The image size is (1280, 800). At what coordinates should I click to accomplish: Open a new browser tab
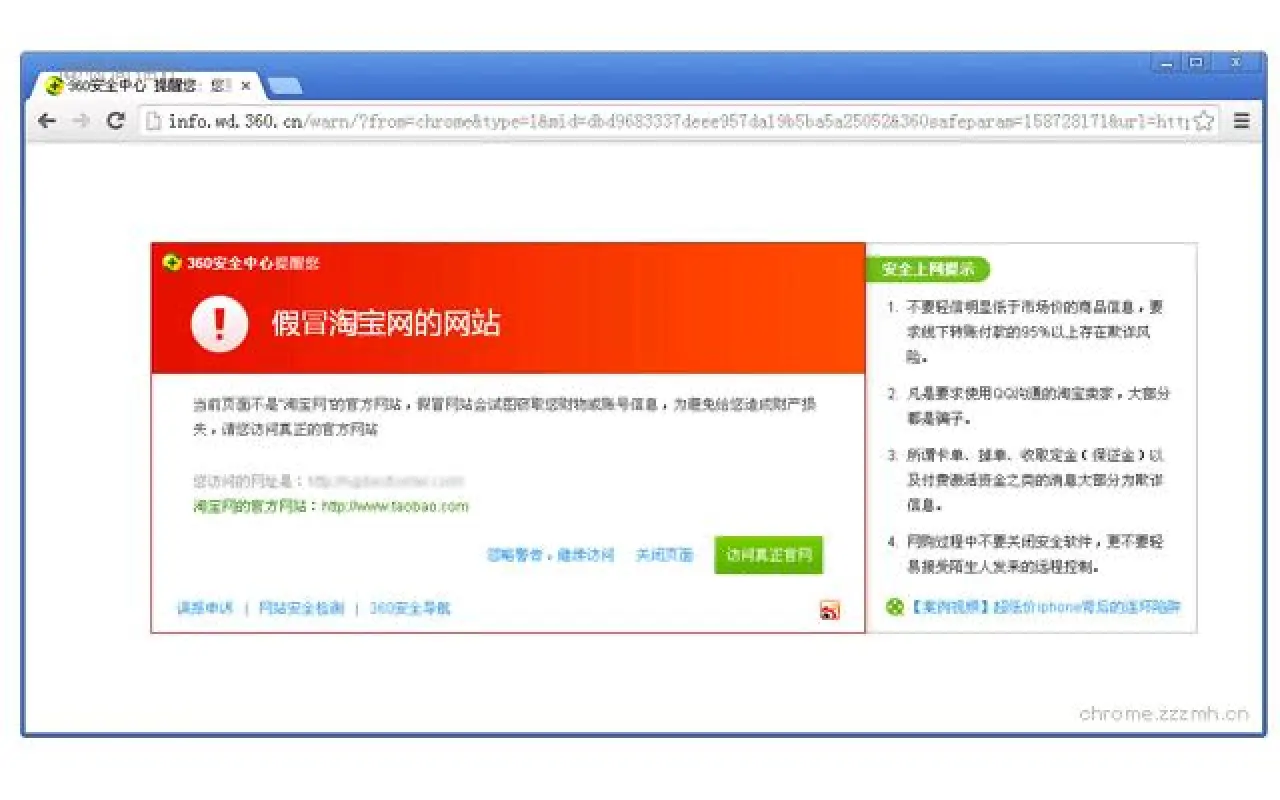(x=283, y=86)
